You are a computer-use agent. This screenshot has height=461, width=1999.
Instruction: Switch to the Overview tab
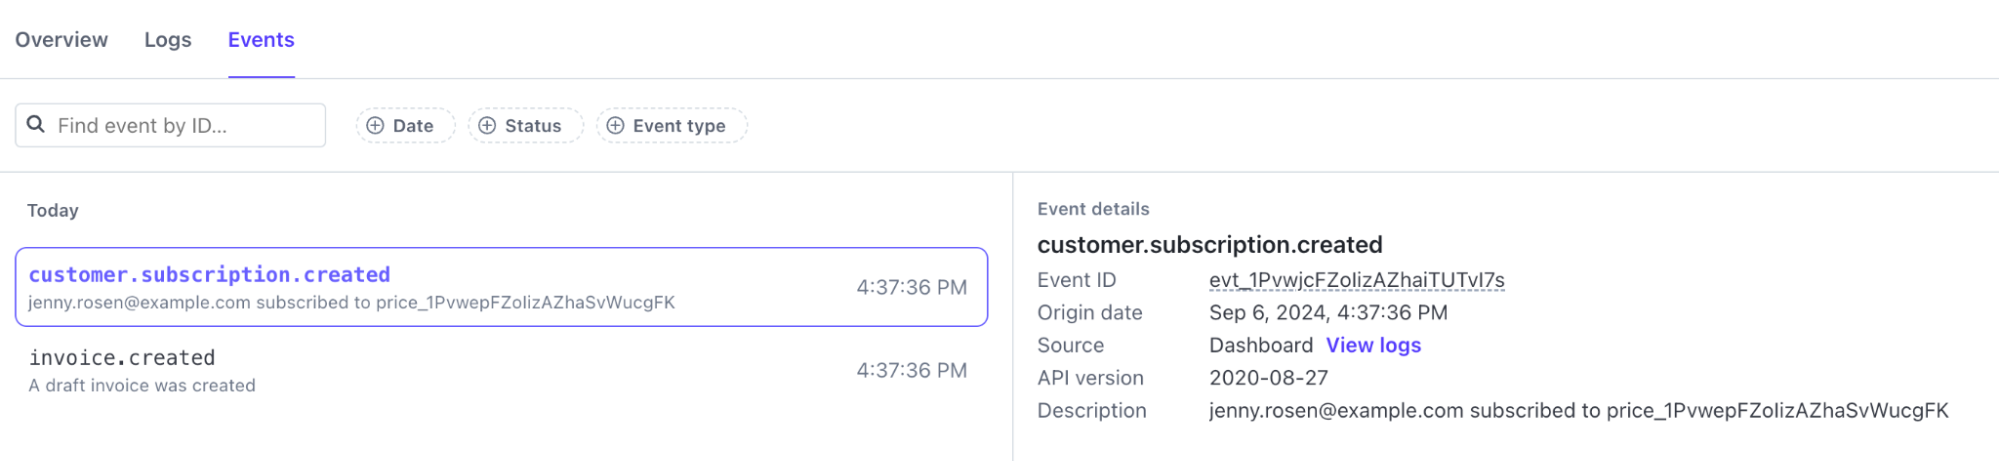[x=61, y=40]
